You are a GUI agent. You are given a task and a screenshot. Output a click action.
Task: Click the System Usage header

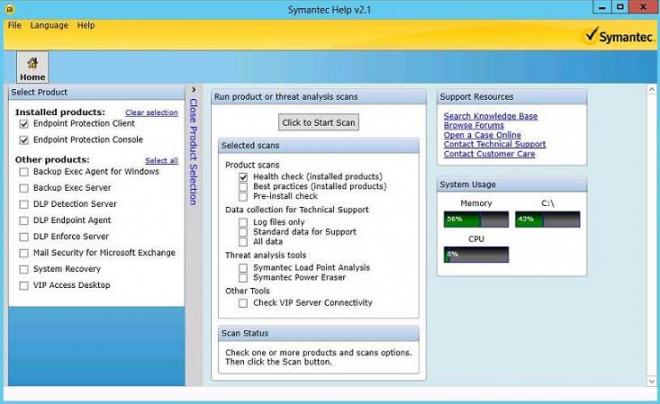point(512,185)
